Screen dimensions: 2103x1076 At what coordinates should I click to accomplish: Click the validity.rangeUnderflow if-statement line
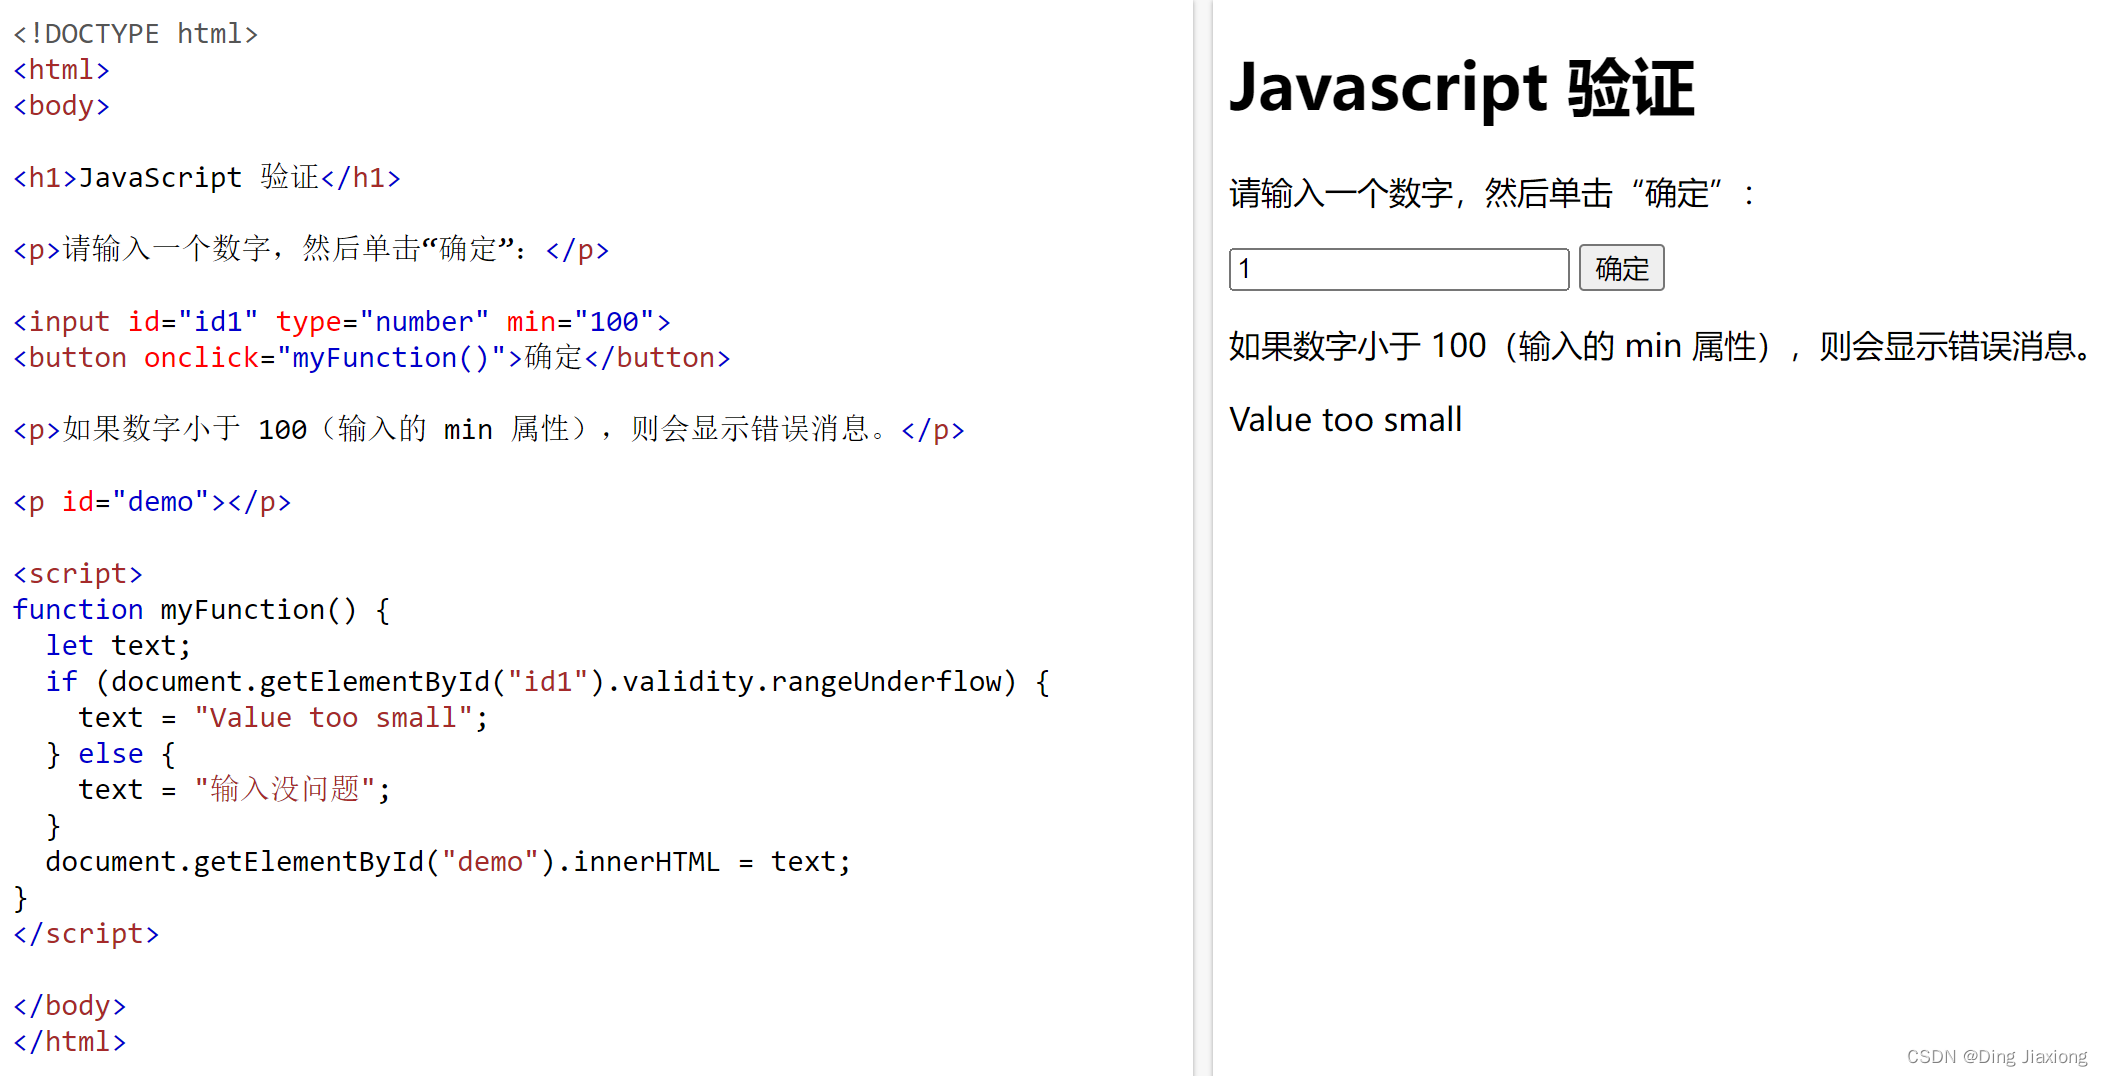pos(547,682)
